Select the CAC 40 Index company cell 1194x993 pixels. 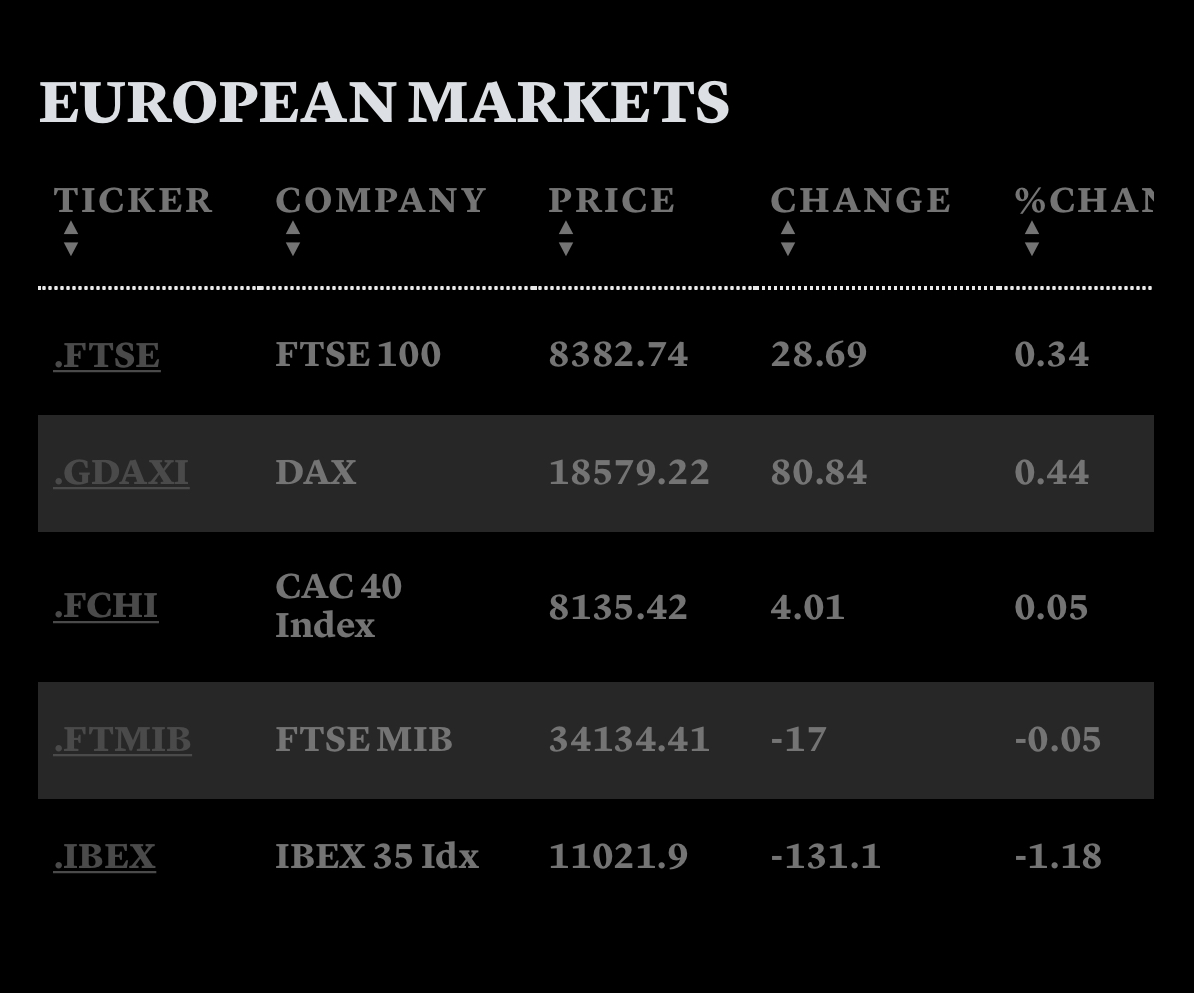(338, 605)
